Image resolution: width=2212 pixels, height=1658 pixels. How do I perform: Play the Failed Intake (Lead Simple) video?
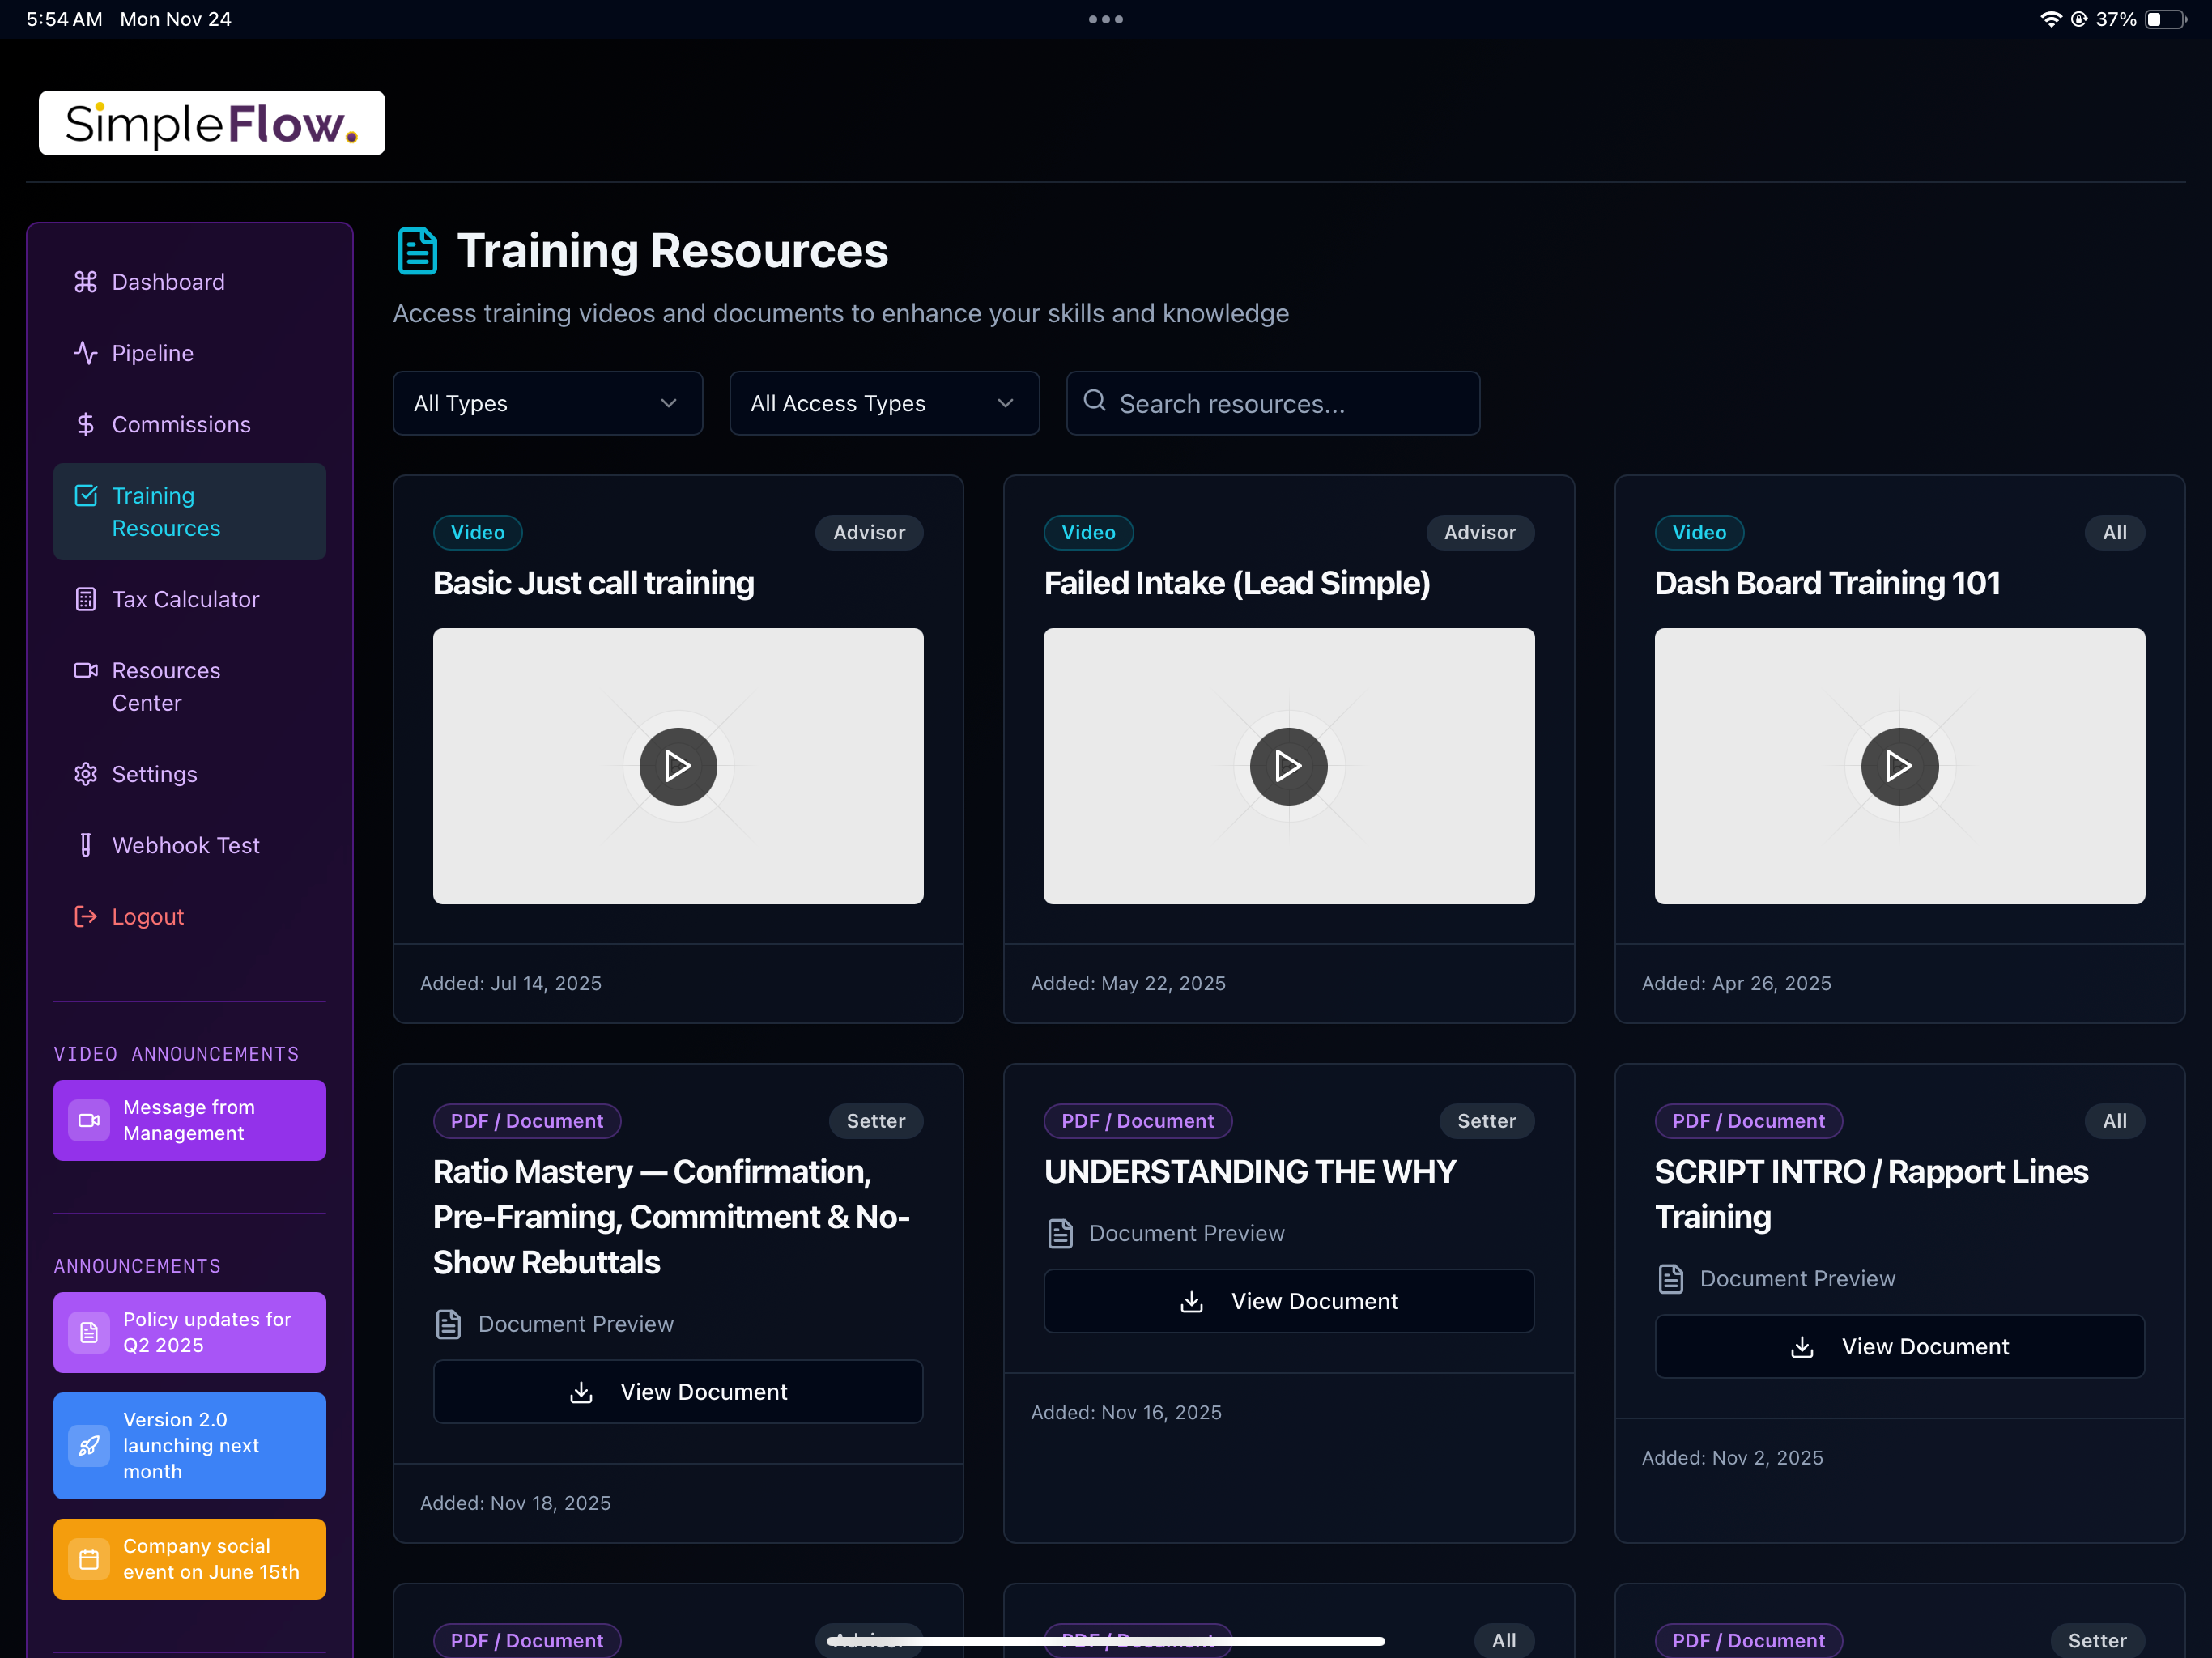[x=1288, y=766]
